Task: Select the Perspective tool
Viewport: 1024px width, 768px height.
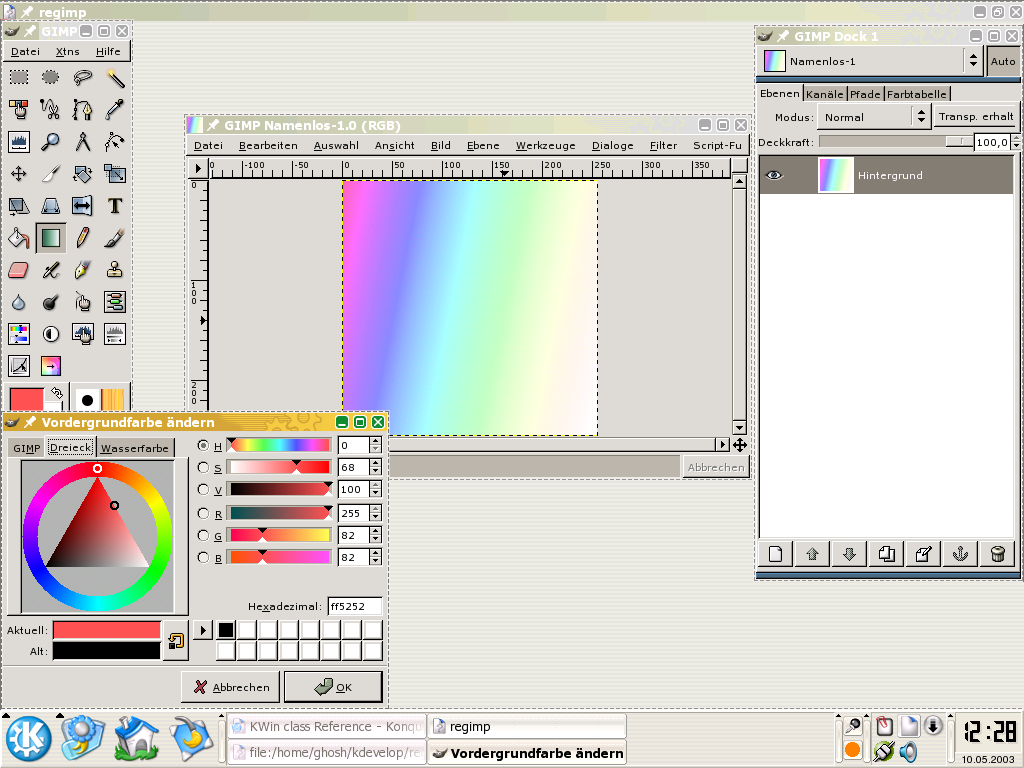Action: point(50,206)
